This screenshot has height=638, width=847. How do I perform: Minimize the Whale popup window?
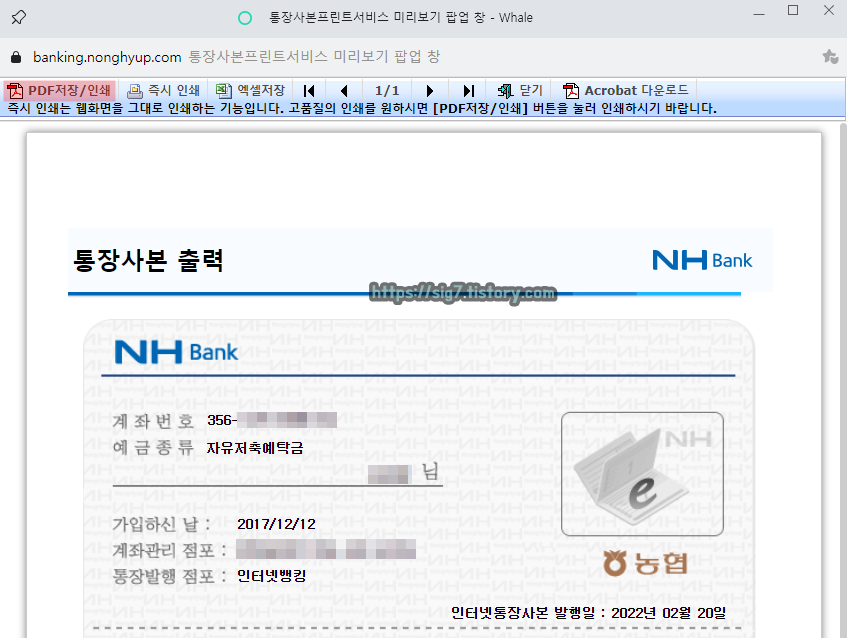coord(759,13)
